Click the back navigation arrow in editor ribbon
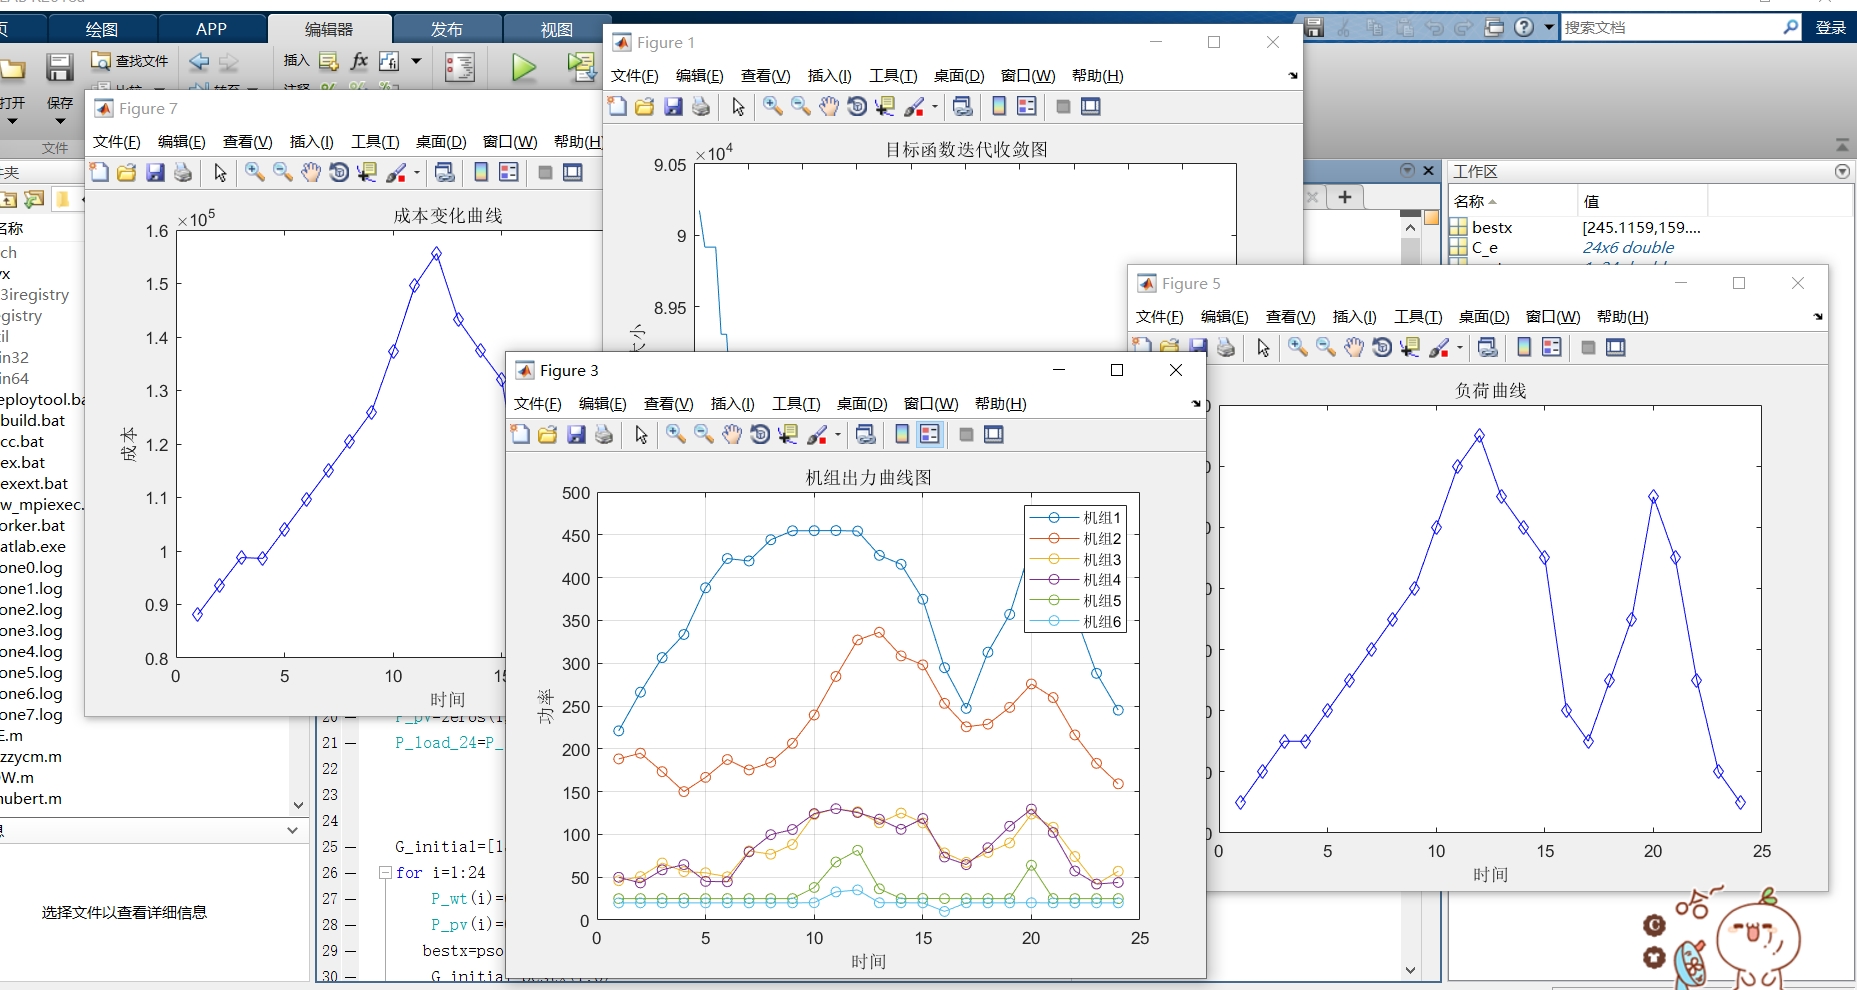 coord(200,62)
